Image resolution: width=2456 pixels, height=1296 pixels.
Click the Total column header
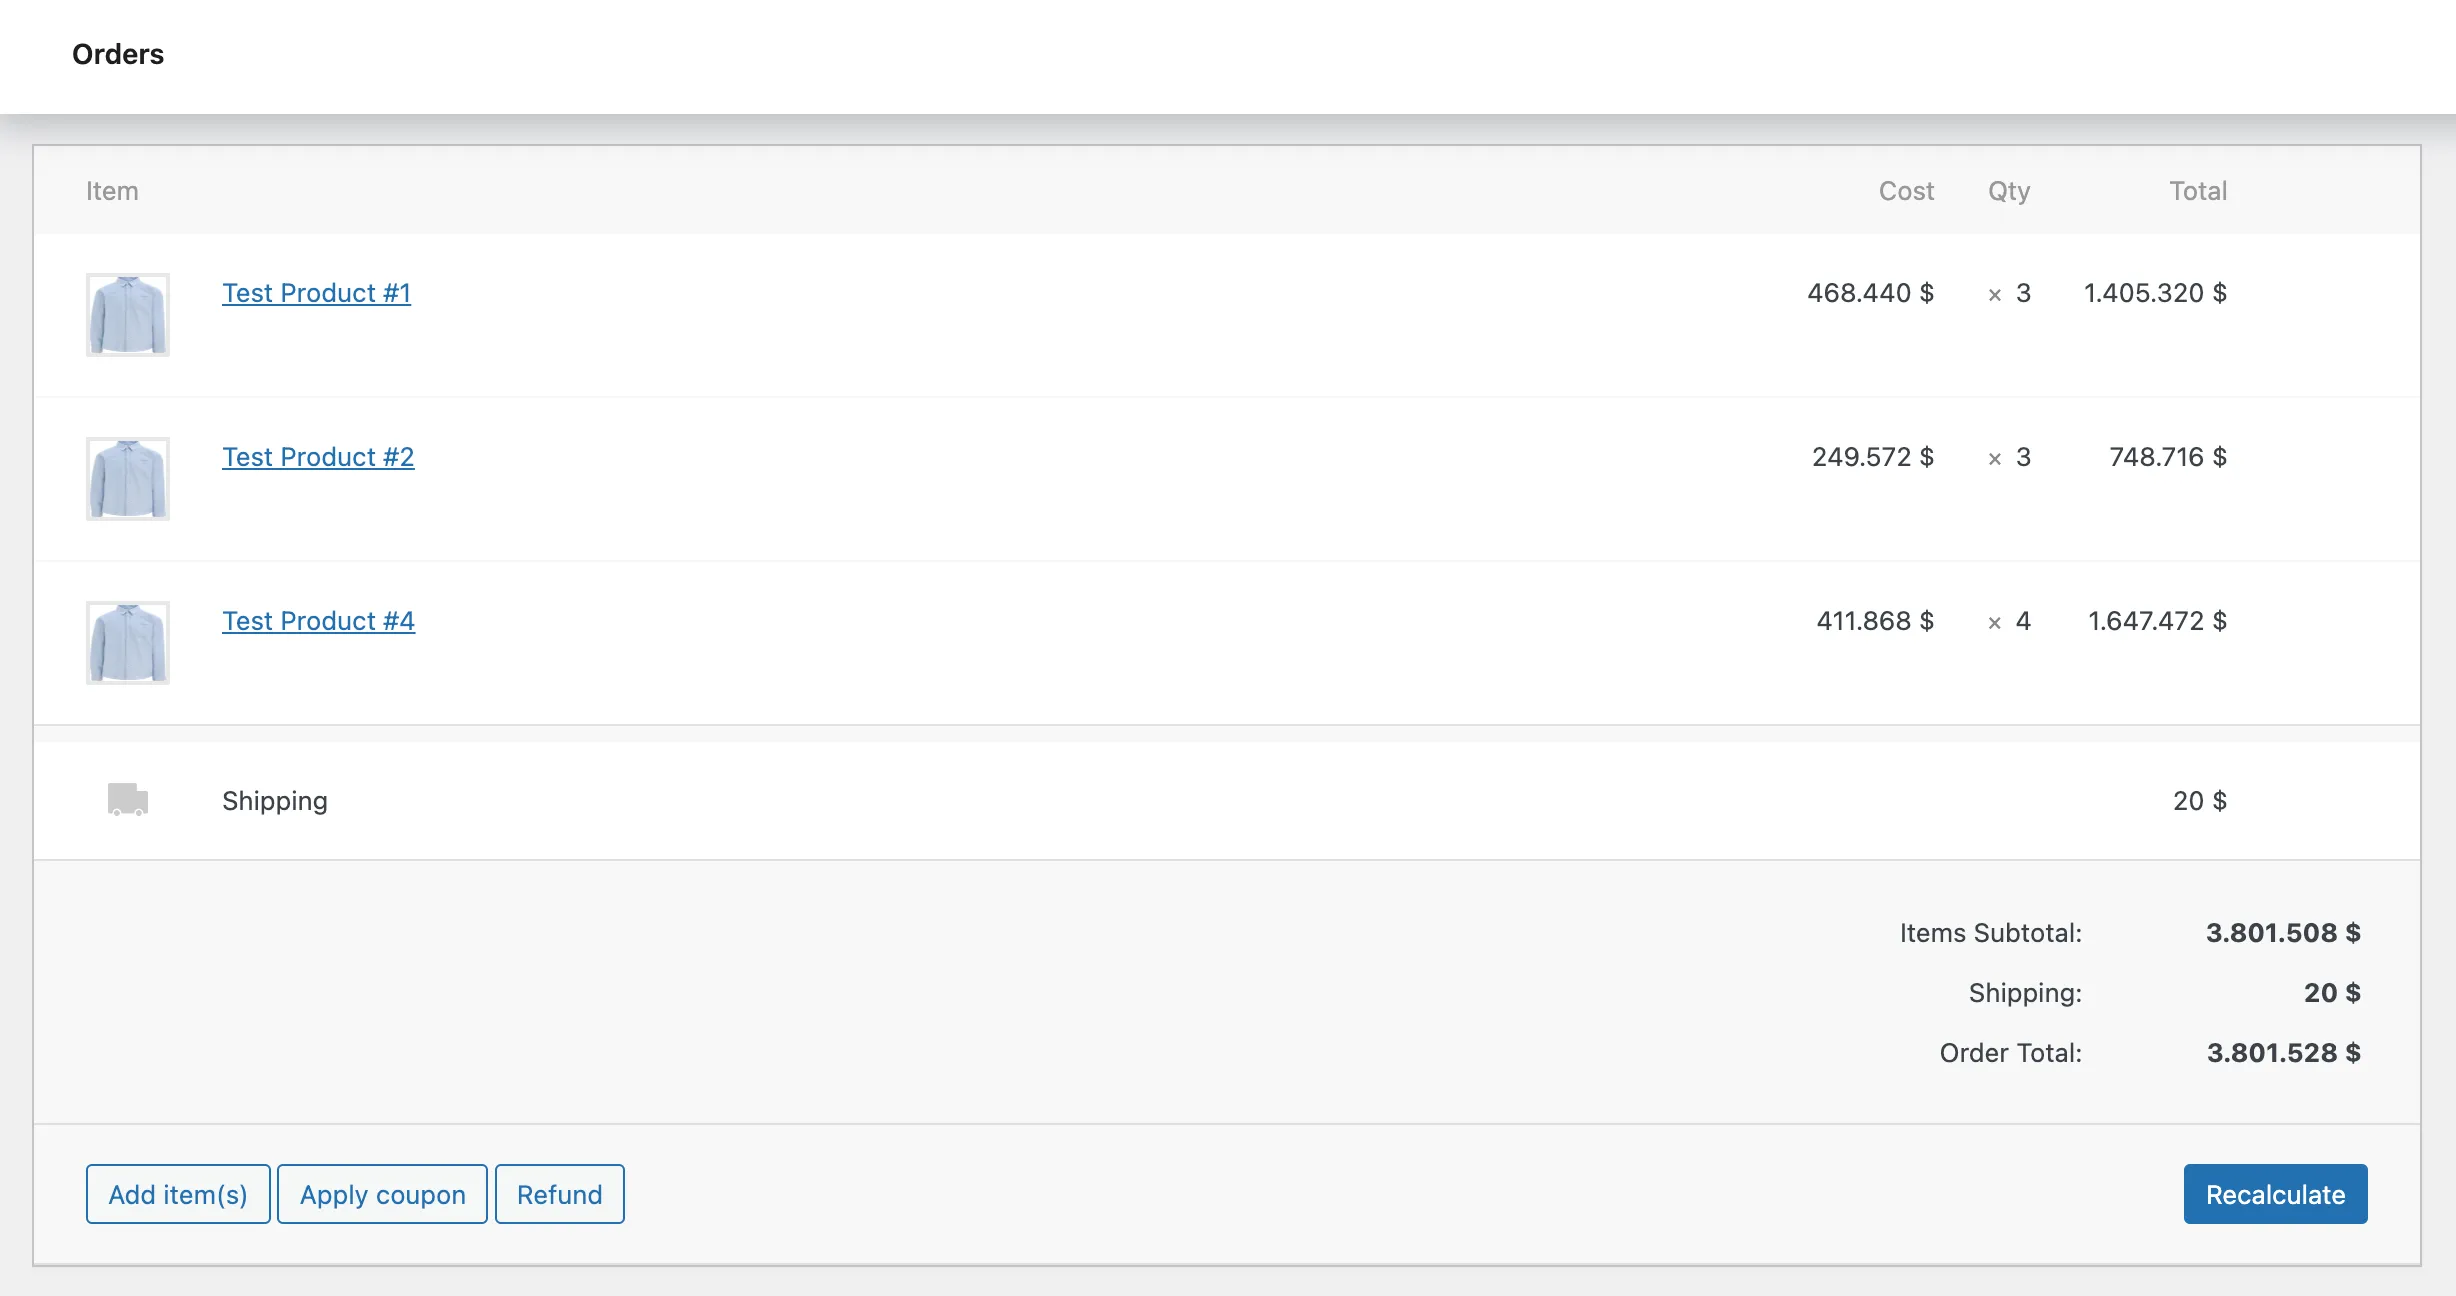2197,191
